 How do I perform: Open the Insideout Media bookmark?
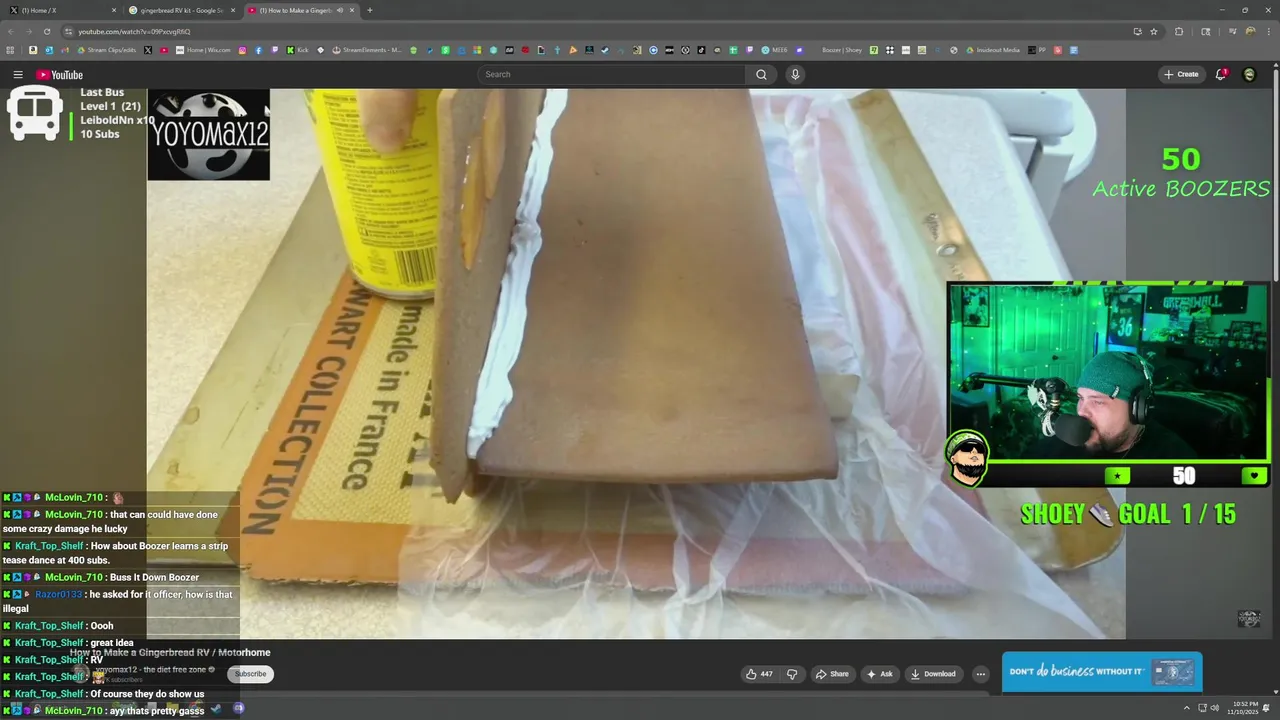[x=994, y=50]
